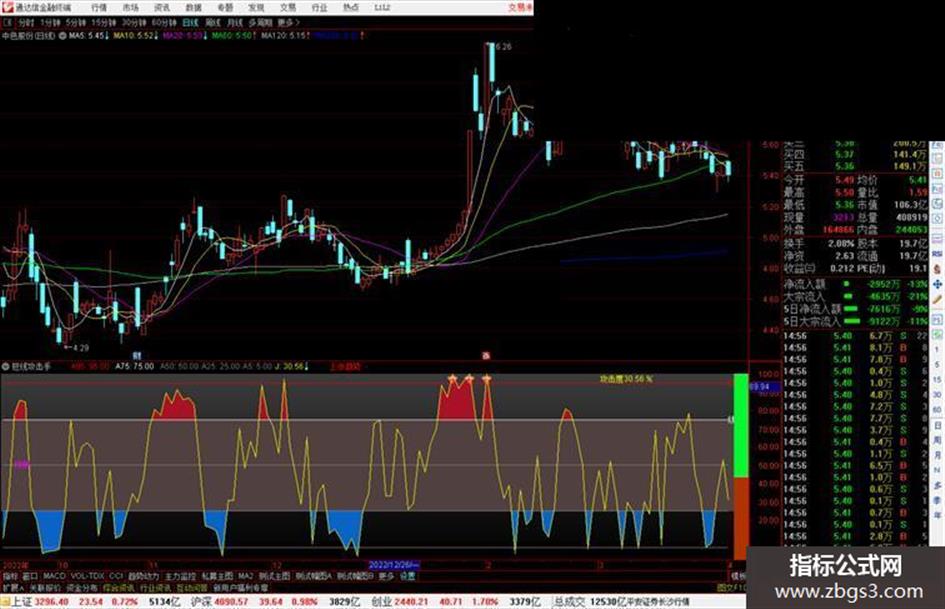Open the 资讯 menu

[x=162, y=7]
